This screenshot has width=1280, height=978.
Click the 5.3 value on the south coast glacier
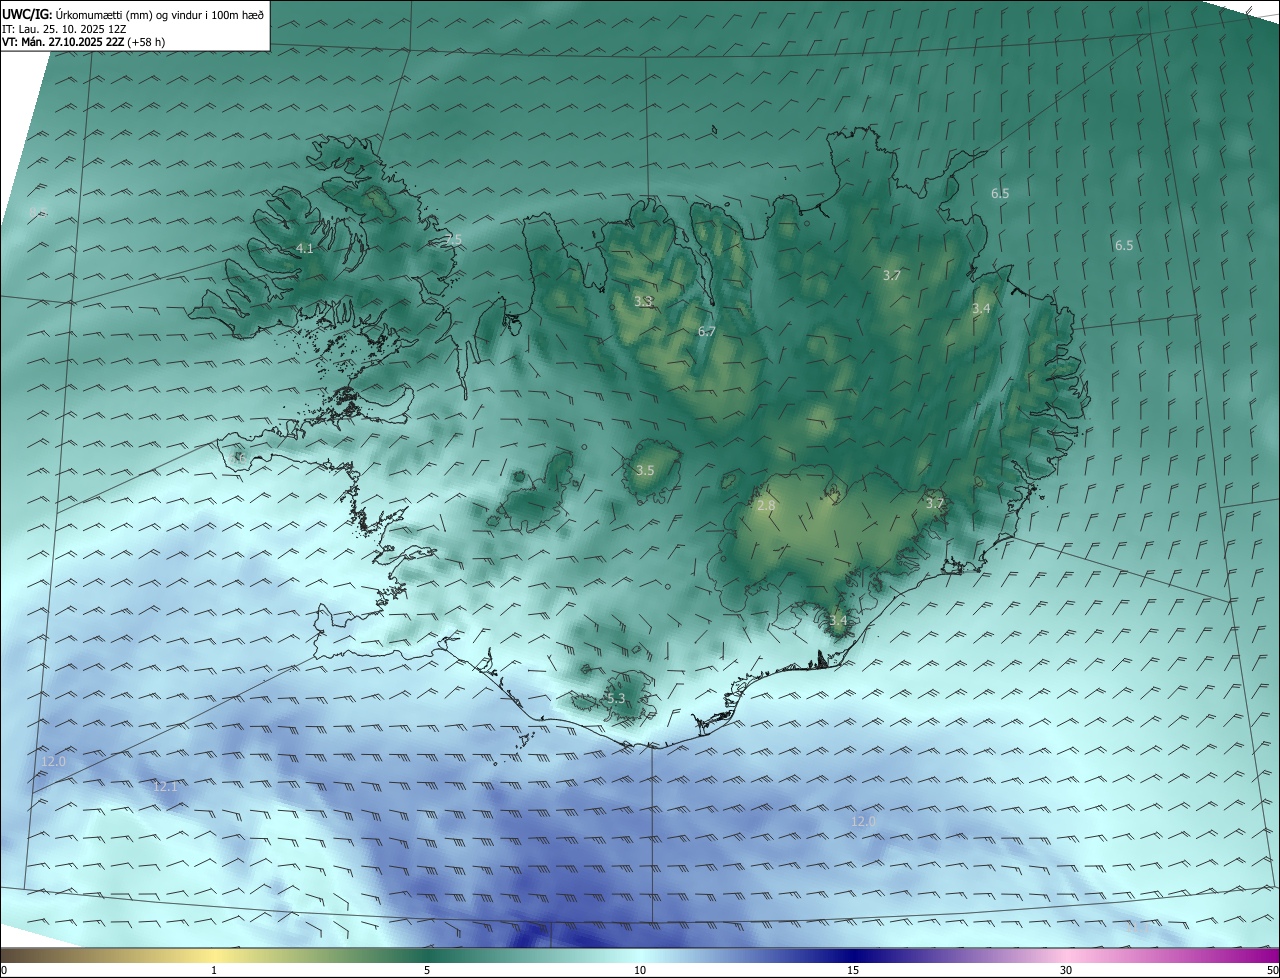click(x=615, y=698)
